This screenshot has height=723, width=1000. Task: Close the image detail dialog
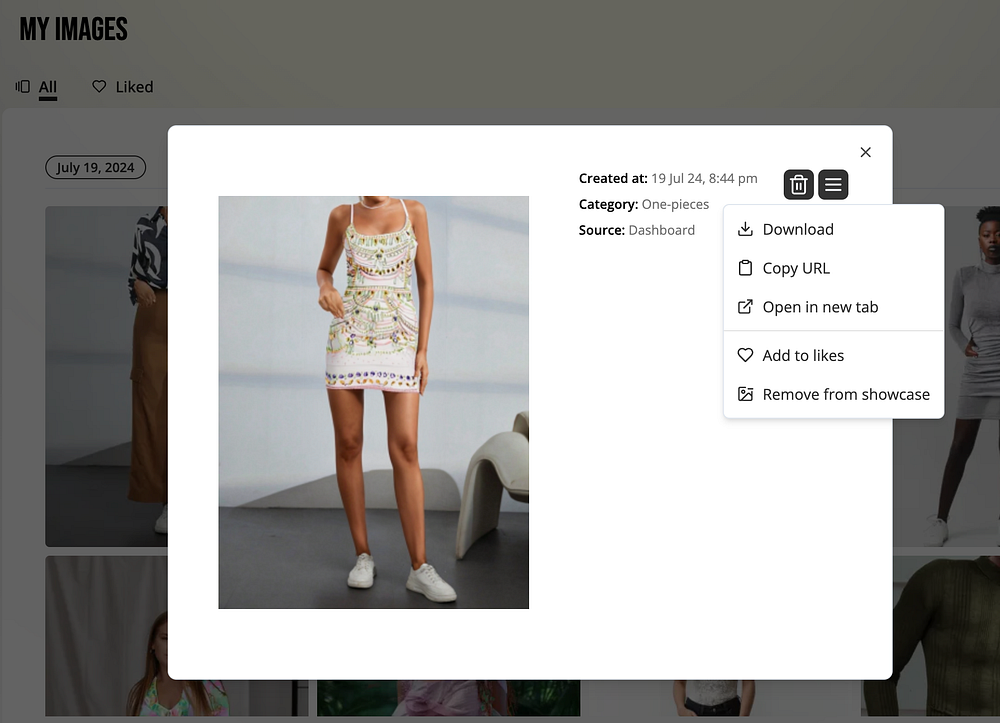[x=865, y=152]
